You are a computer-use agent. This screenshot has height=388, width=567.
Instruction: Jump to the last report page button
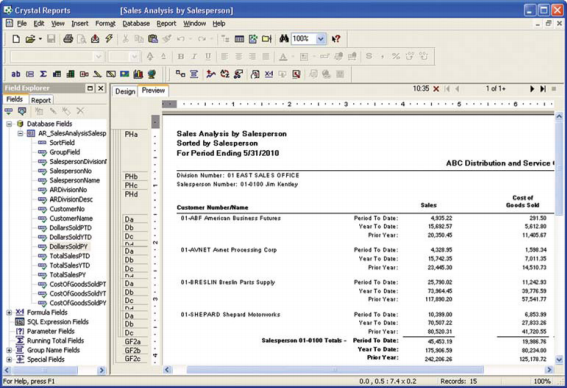(x=543, y=89)
